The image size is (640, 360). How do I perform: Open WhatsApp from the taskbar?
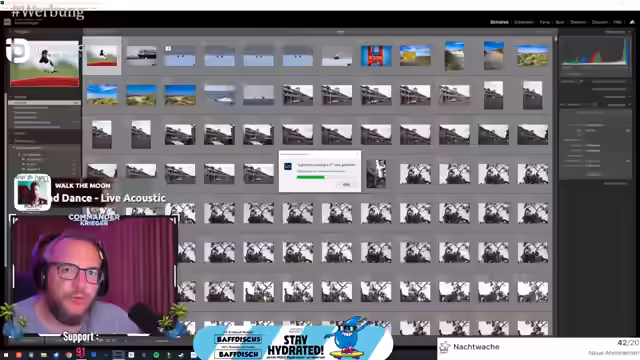pyautogui.click(x=156, y=355)
